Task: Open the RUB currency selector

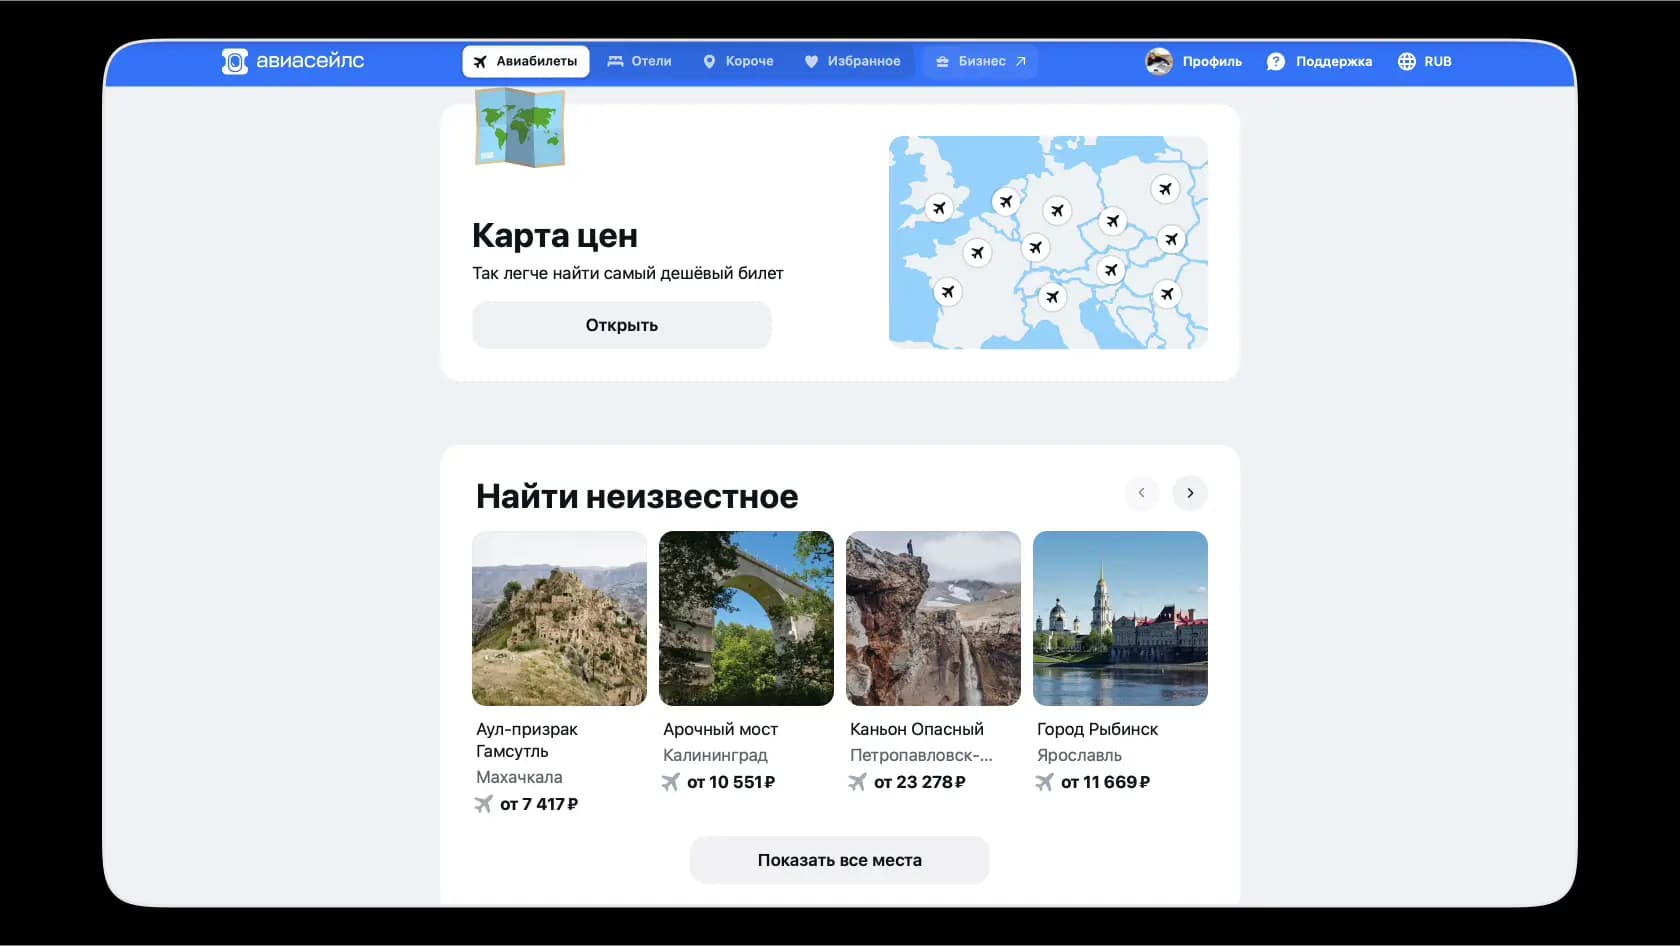Action: [x=1425, y=61]
